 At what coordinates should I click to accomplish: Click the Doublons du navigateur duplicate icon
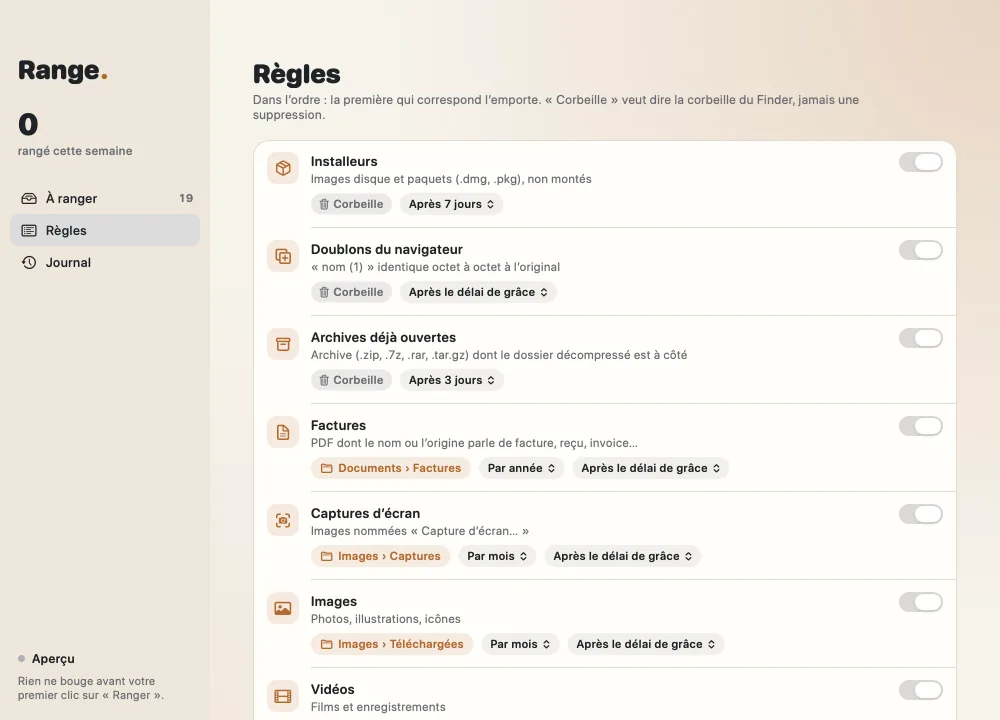coord(283,256)
